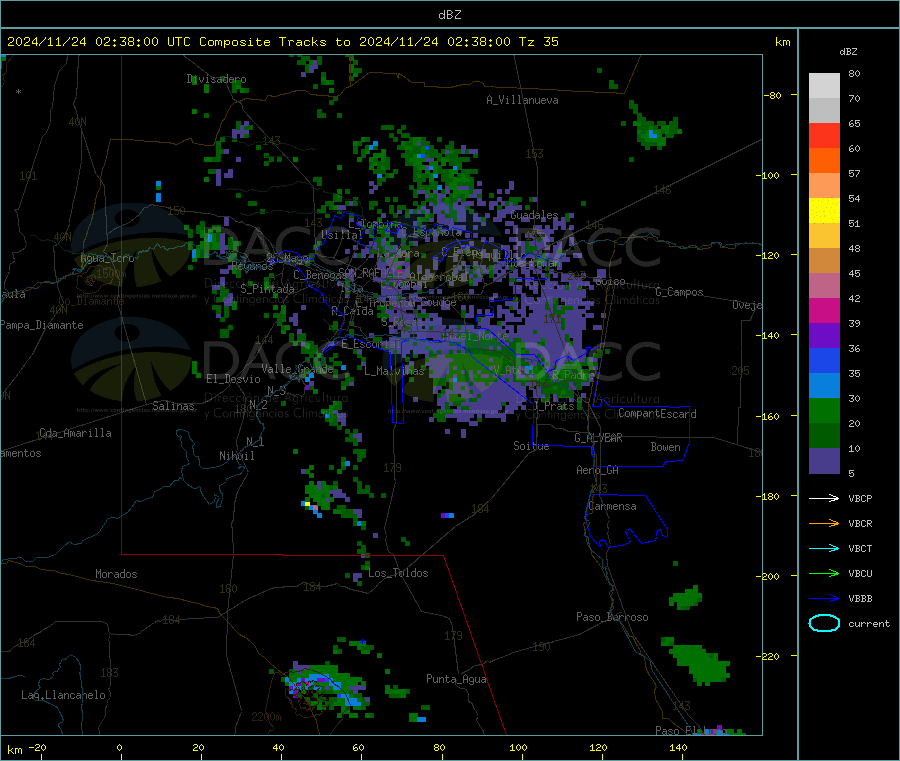Select the violet 36-39 dBZ color band

(x=824, y=336)
